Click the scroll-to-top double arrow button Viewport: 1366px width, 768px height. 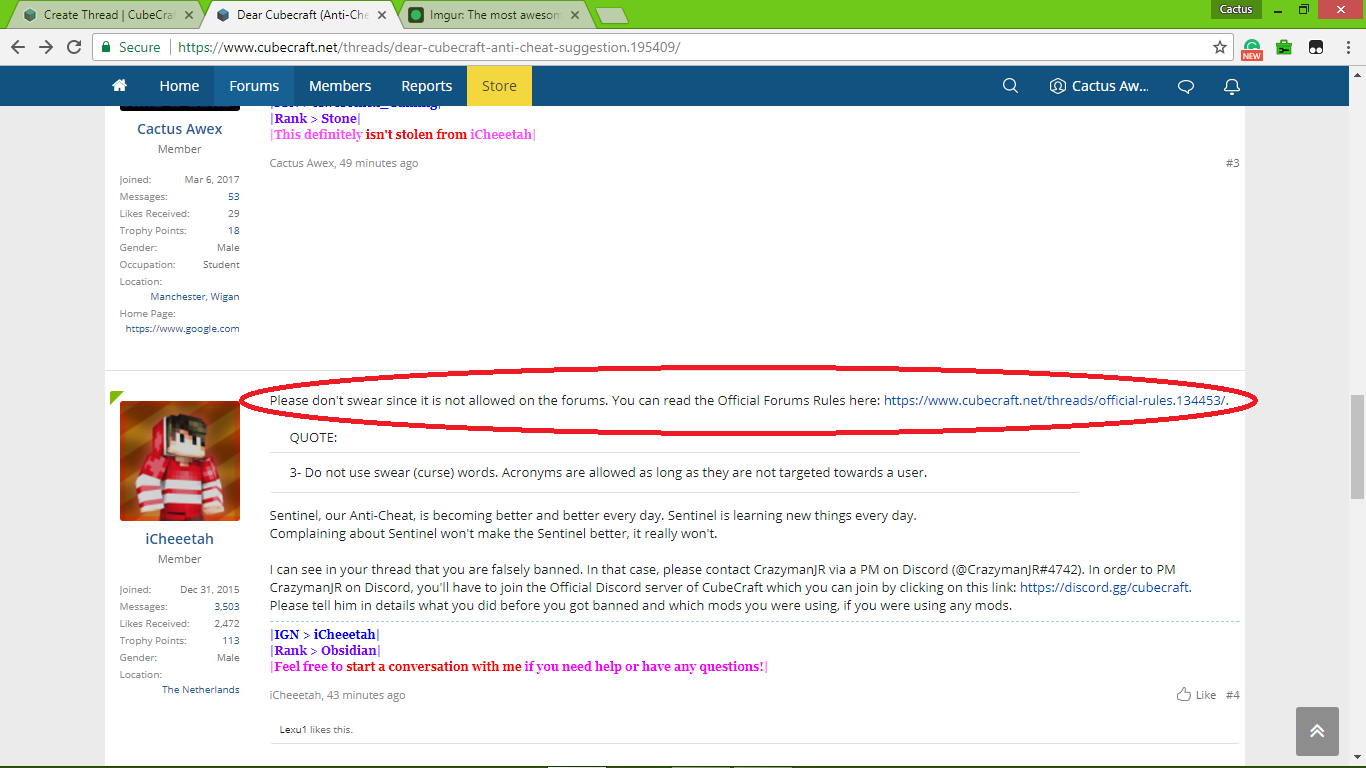tap(1317, 731)
